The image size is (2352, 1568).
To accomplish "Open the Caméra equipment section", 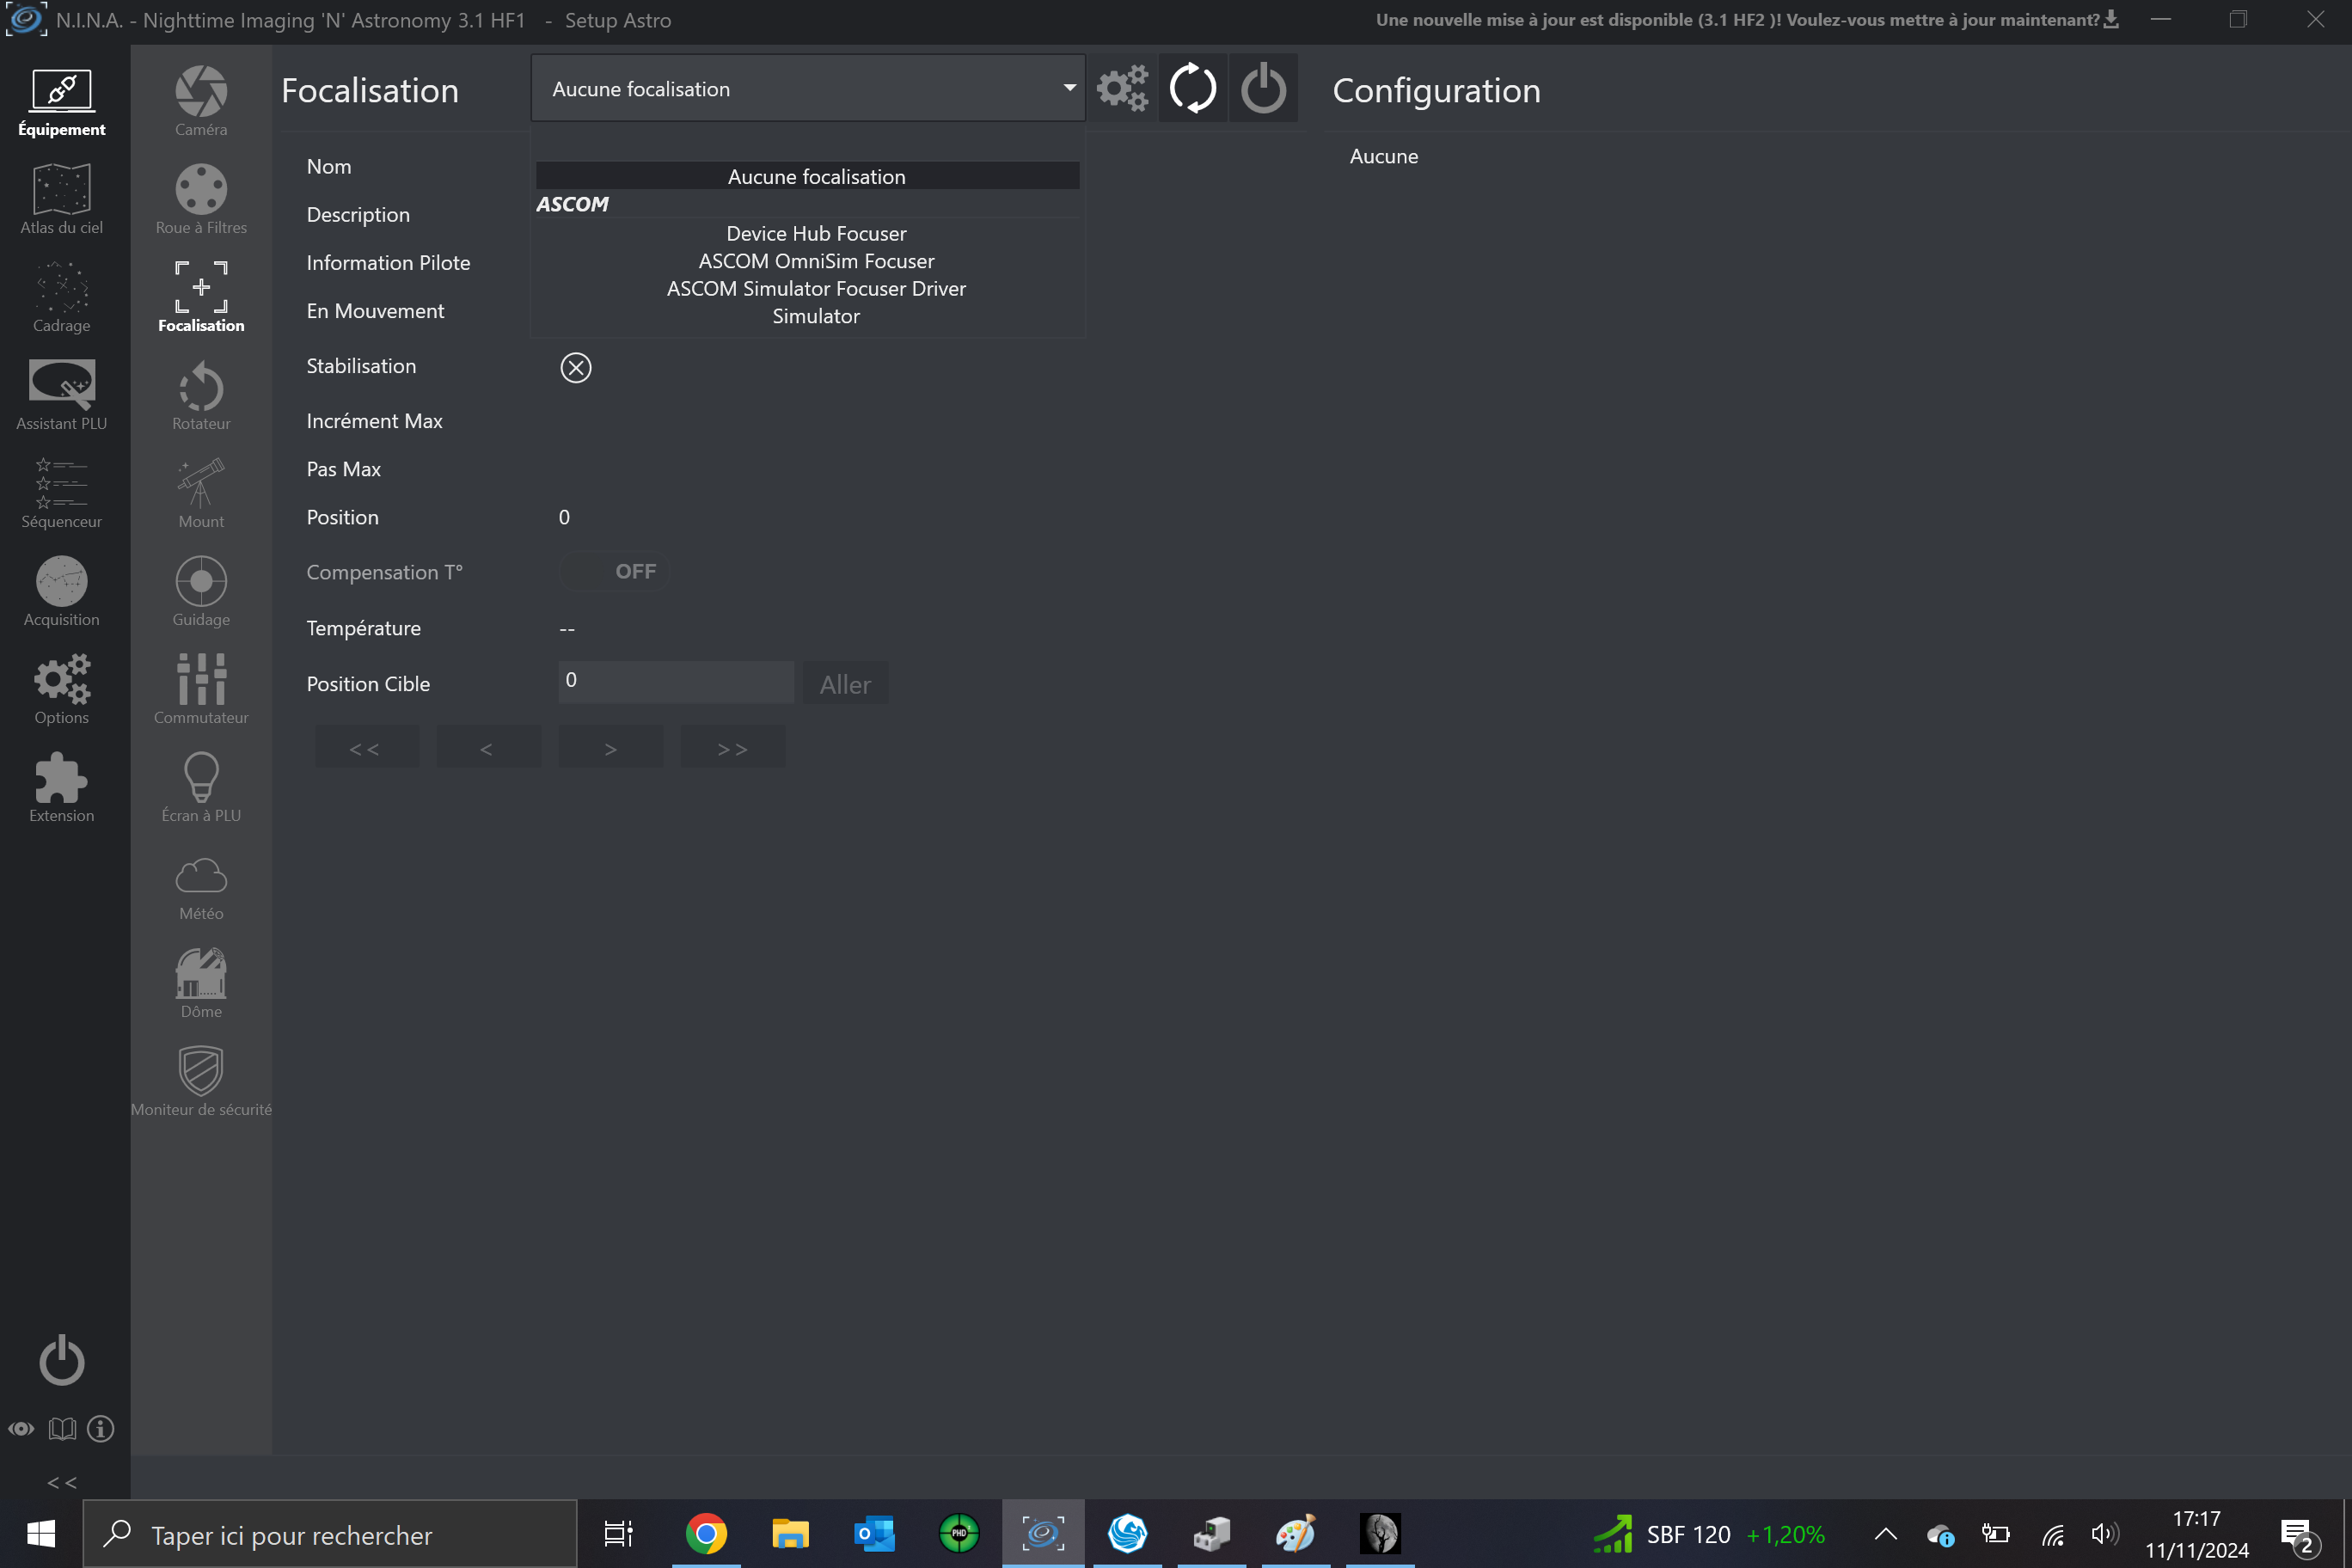I will click(201, 100).
